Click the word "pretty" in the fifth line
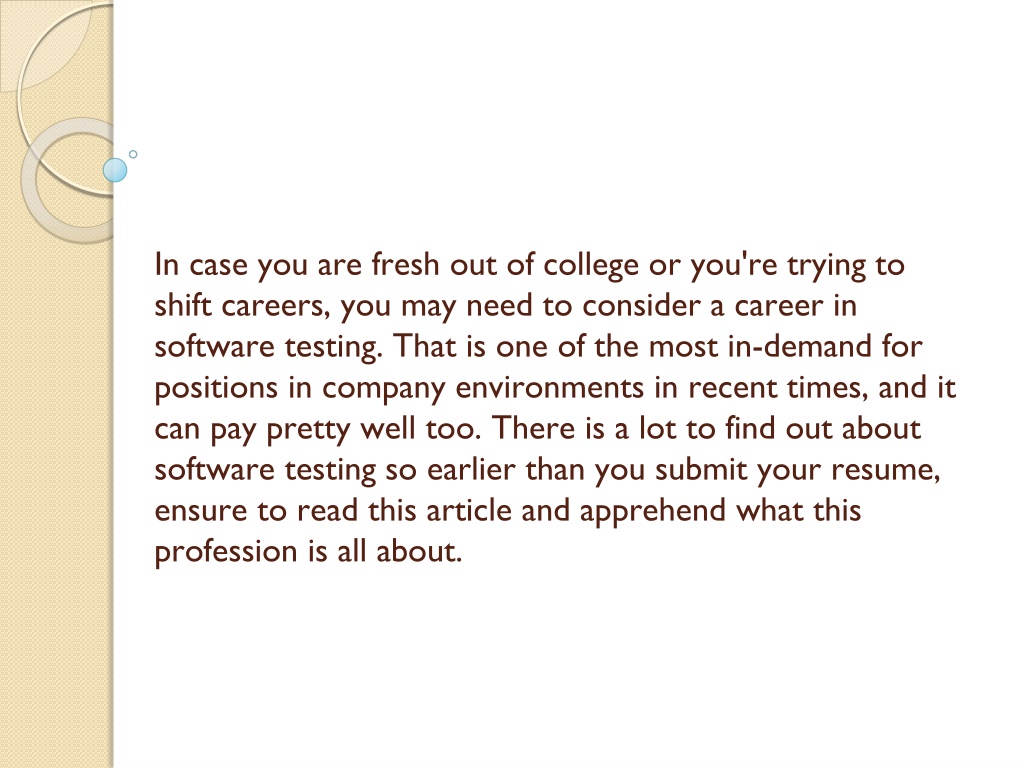 [x=308, y=430]
